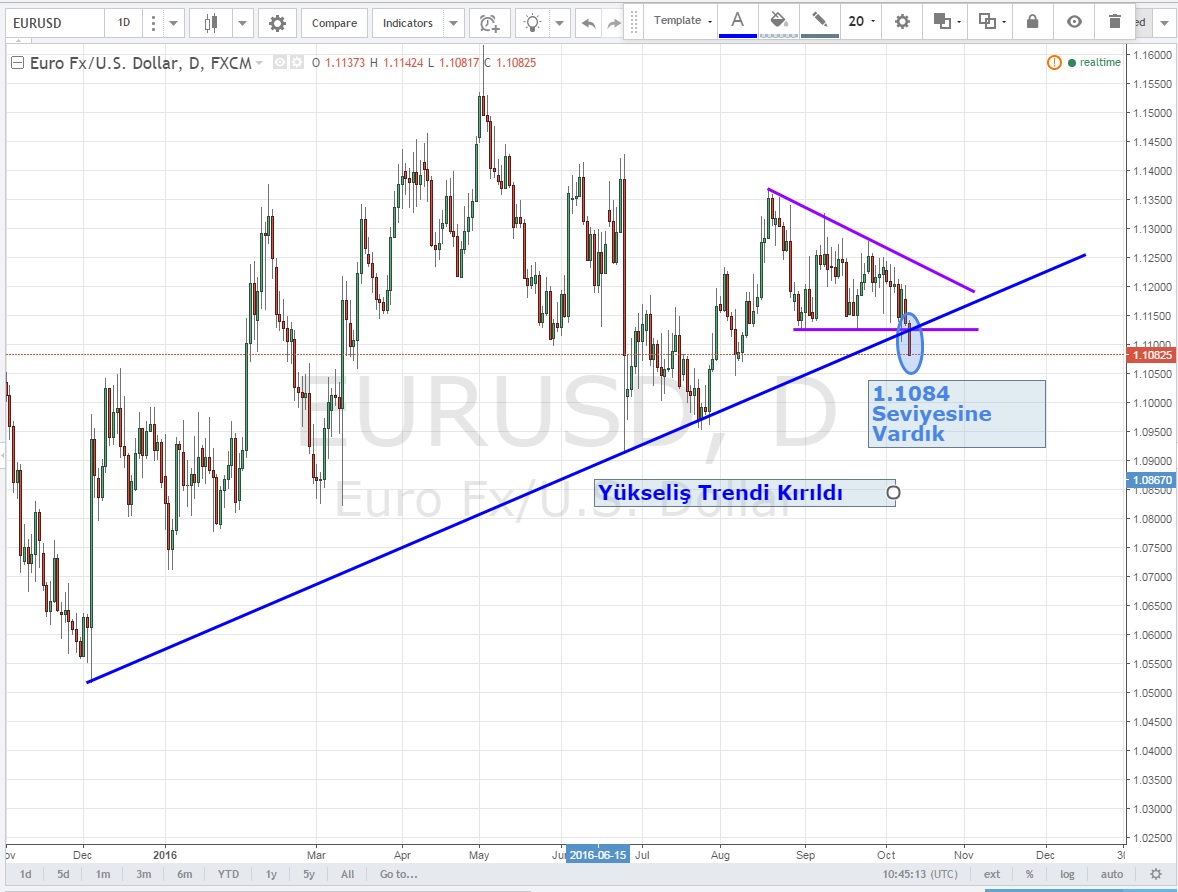1178x892 pixels.
Task: Open chart properties gear in top toolbar
Action: [x=277, y=23]
